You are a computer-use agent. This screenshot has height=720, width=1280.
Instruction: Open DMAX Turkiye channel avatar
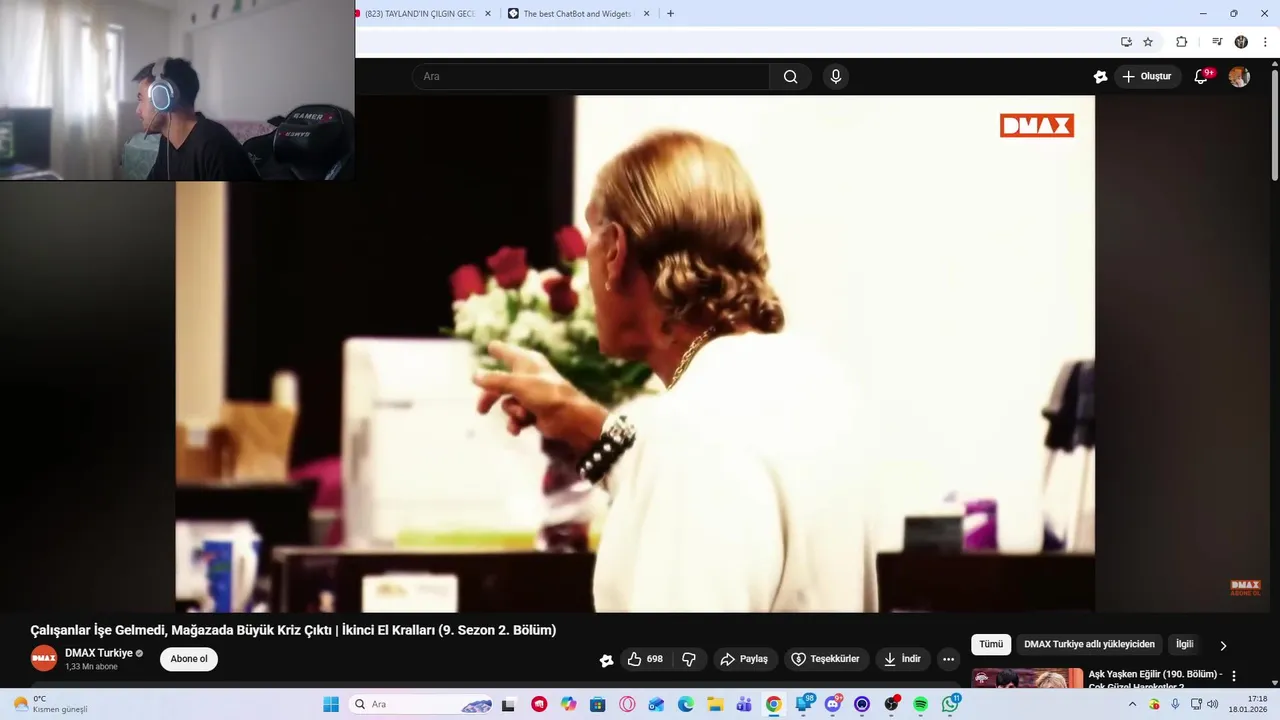click(x=44, y=658)
